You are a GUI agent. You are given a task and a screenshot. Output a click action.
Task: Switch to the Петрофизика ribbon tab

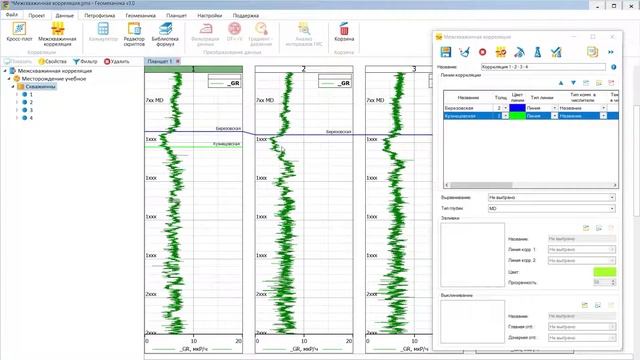point(99,16)
